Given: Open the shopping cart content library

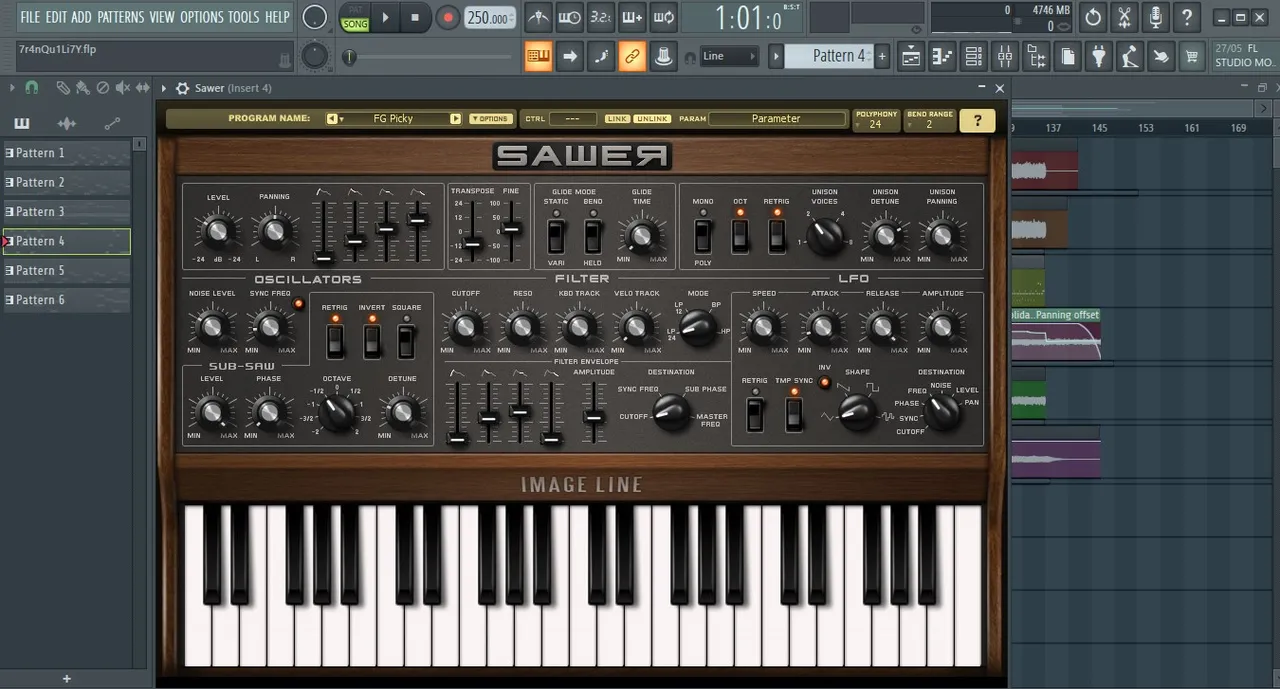Looking at the screenshot, I should coord(1192,56).
